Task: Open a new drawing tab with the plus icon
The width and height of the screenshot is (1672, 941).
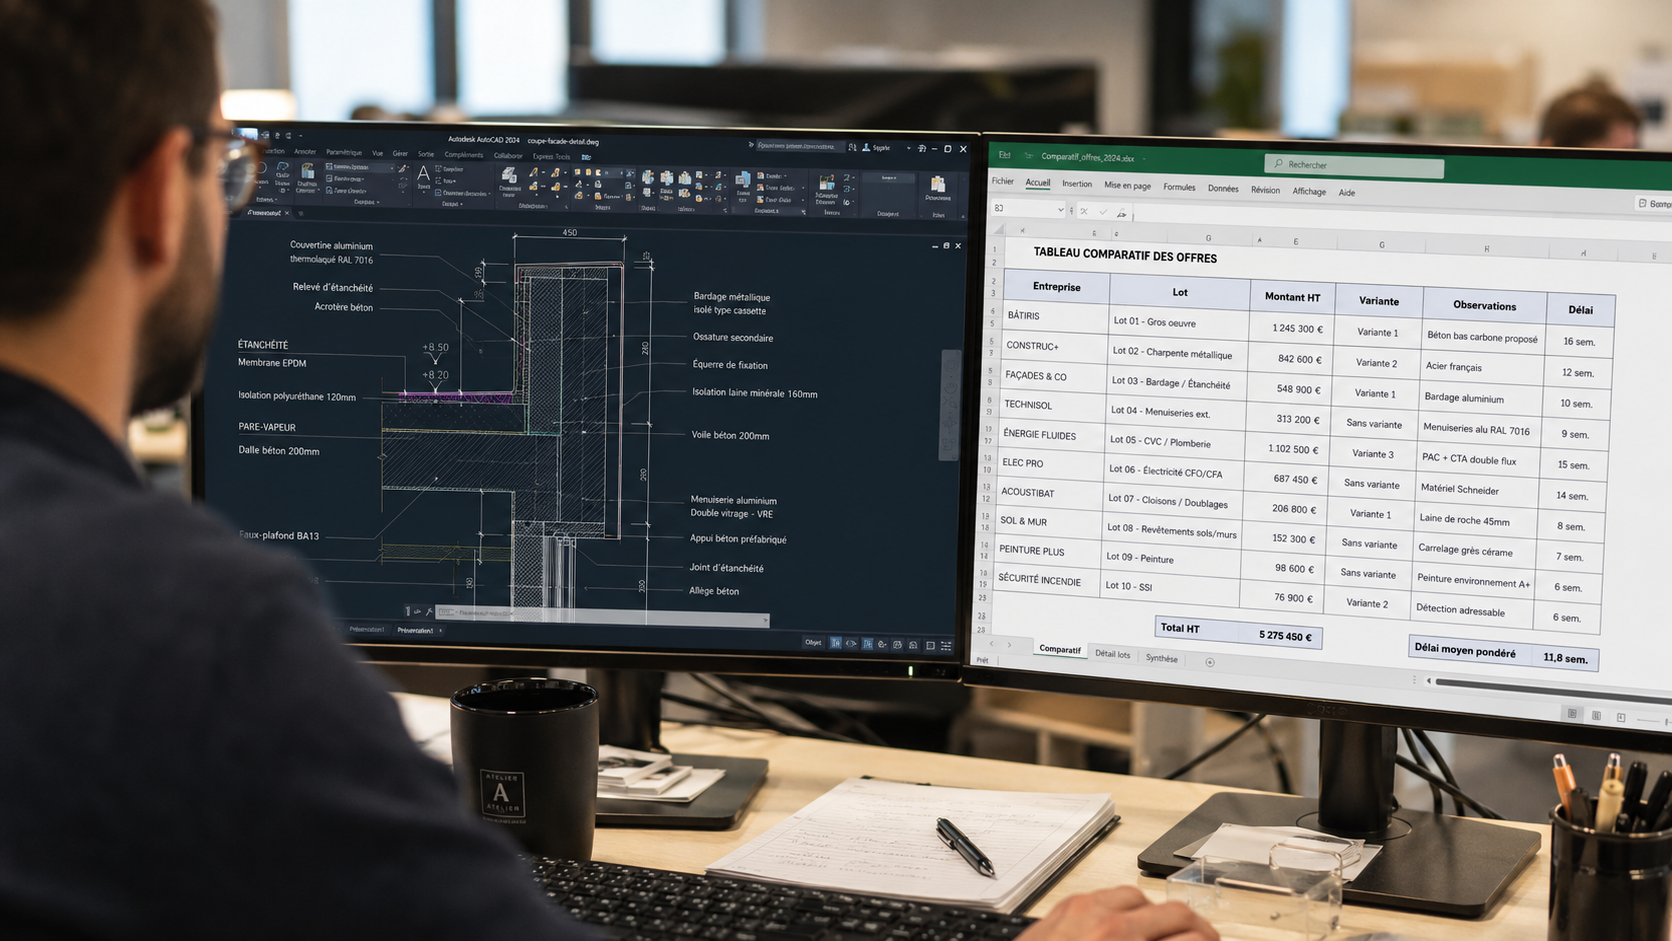Action: tap(301, 213)
